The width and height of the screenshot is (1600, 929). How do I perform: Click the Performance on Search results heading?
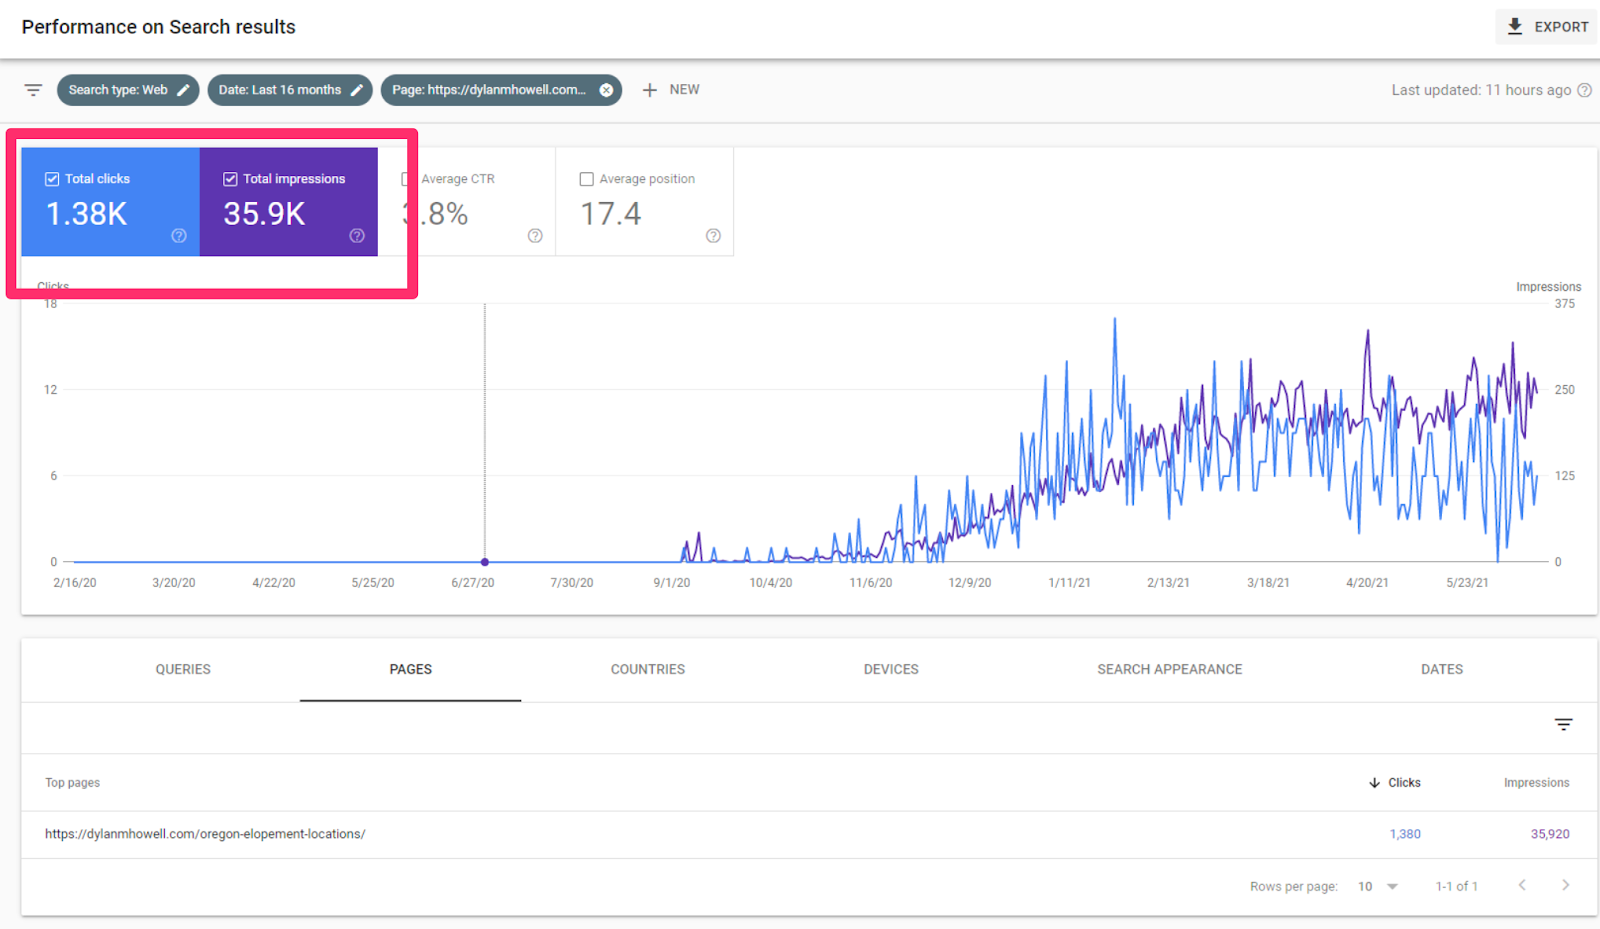tap(159, 27)
